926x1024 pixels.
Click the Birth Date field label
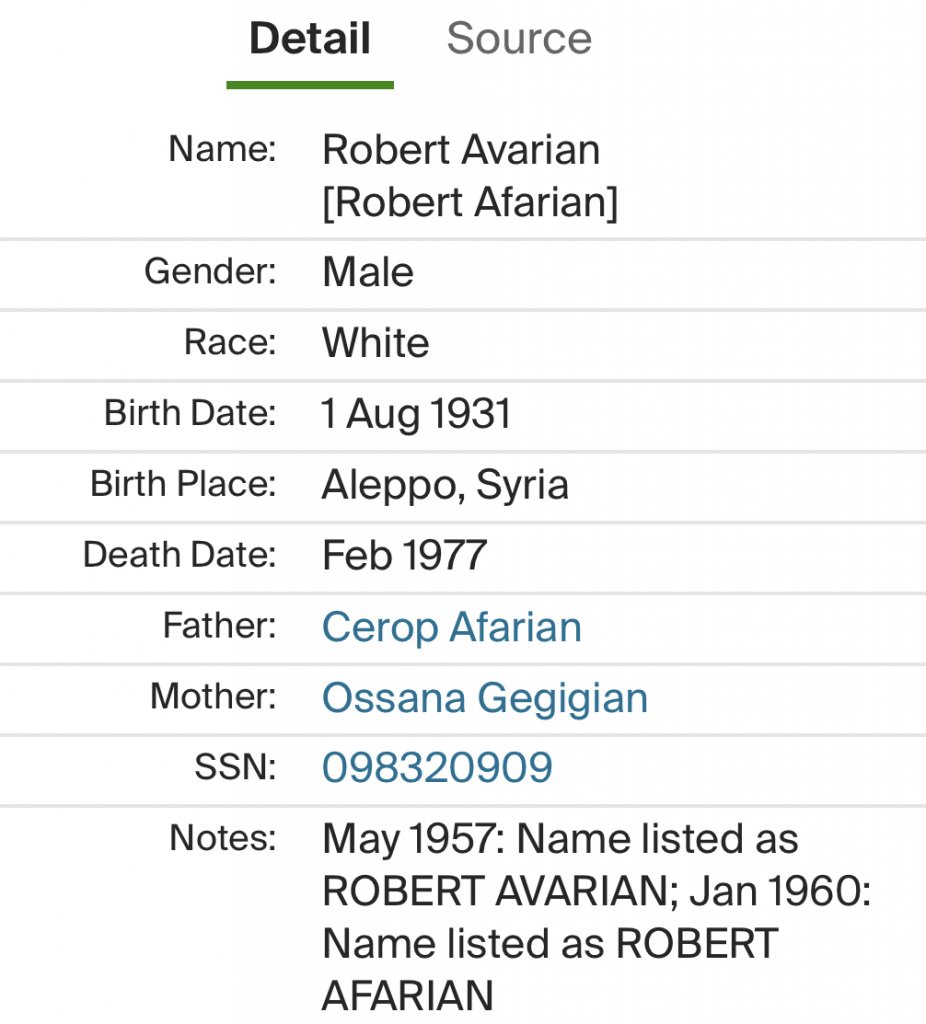190,413
